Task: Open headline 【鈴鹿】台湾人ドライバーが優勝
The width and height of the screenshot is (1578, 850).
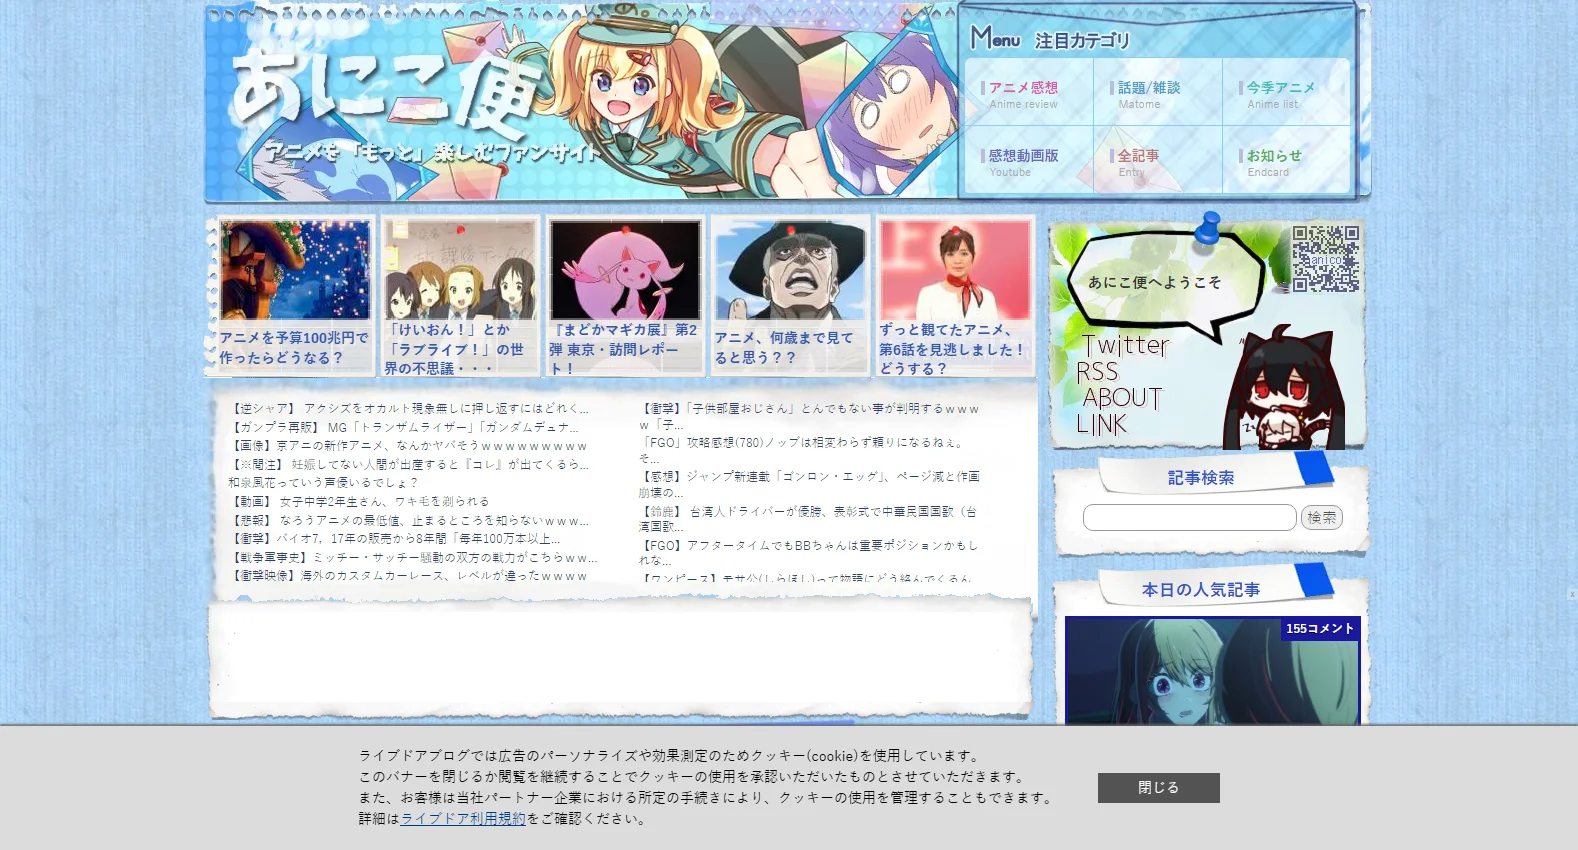Action: [808, 518]
